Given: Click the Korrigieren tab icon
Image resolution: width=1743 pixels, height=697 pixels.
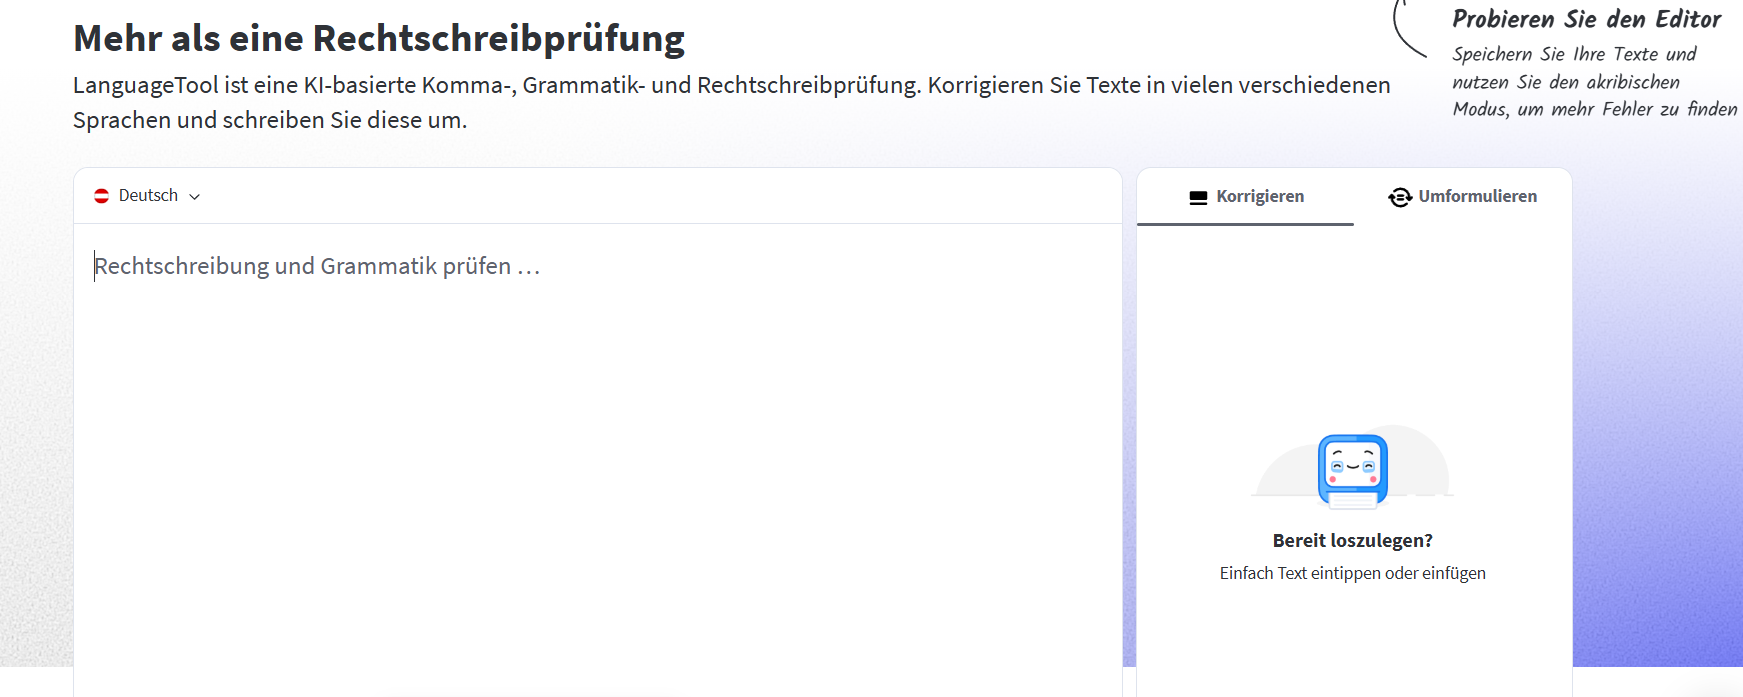Looking at the screenshot, I should (x=1198, y=197).
